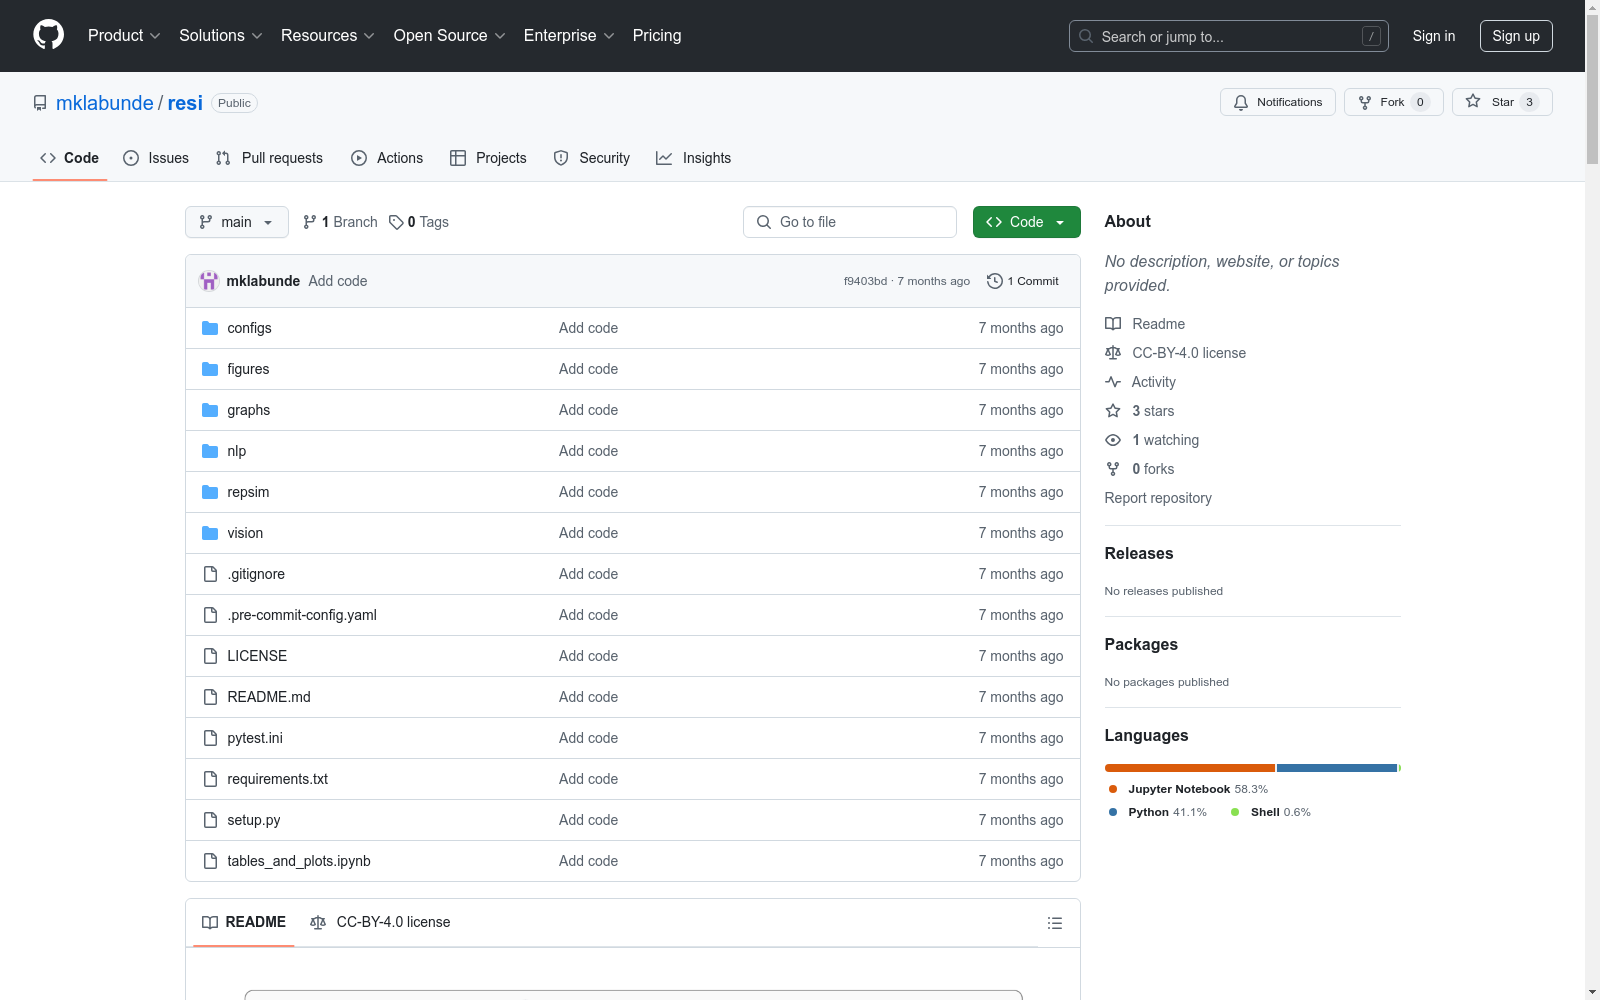Click the Search or jump to field
Screen dimensions: 1600x1000
click(x=1229, y=36)
